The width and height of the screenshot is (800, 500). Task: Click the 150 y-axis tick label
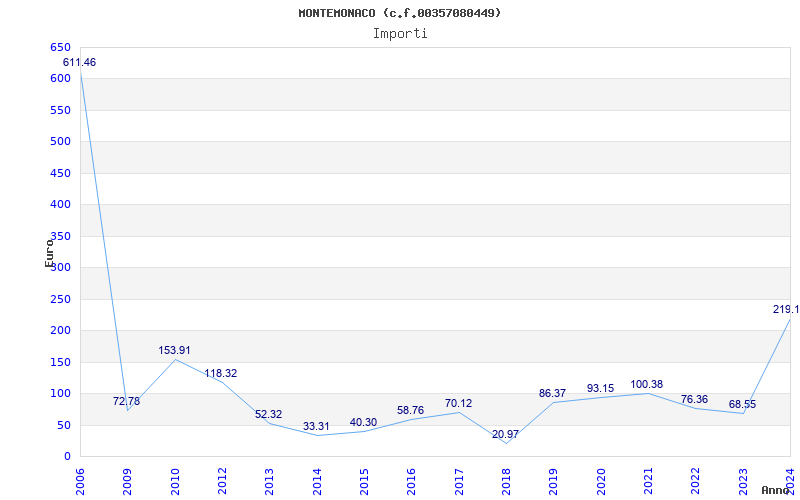[x=60, y=362]
